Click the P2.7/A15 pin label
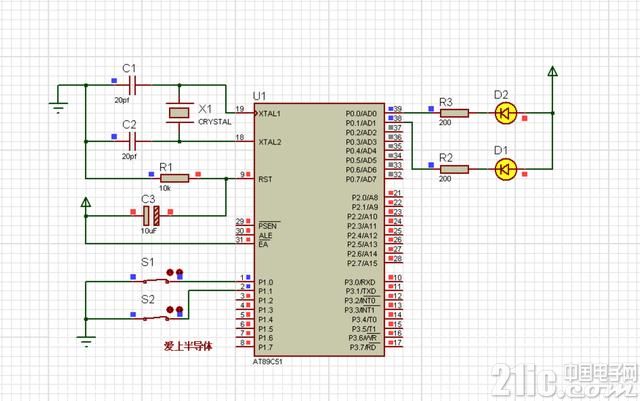The height and width of the screenshot is (401, 640). [x=362, y=263]
